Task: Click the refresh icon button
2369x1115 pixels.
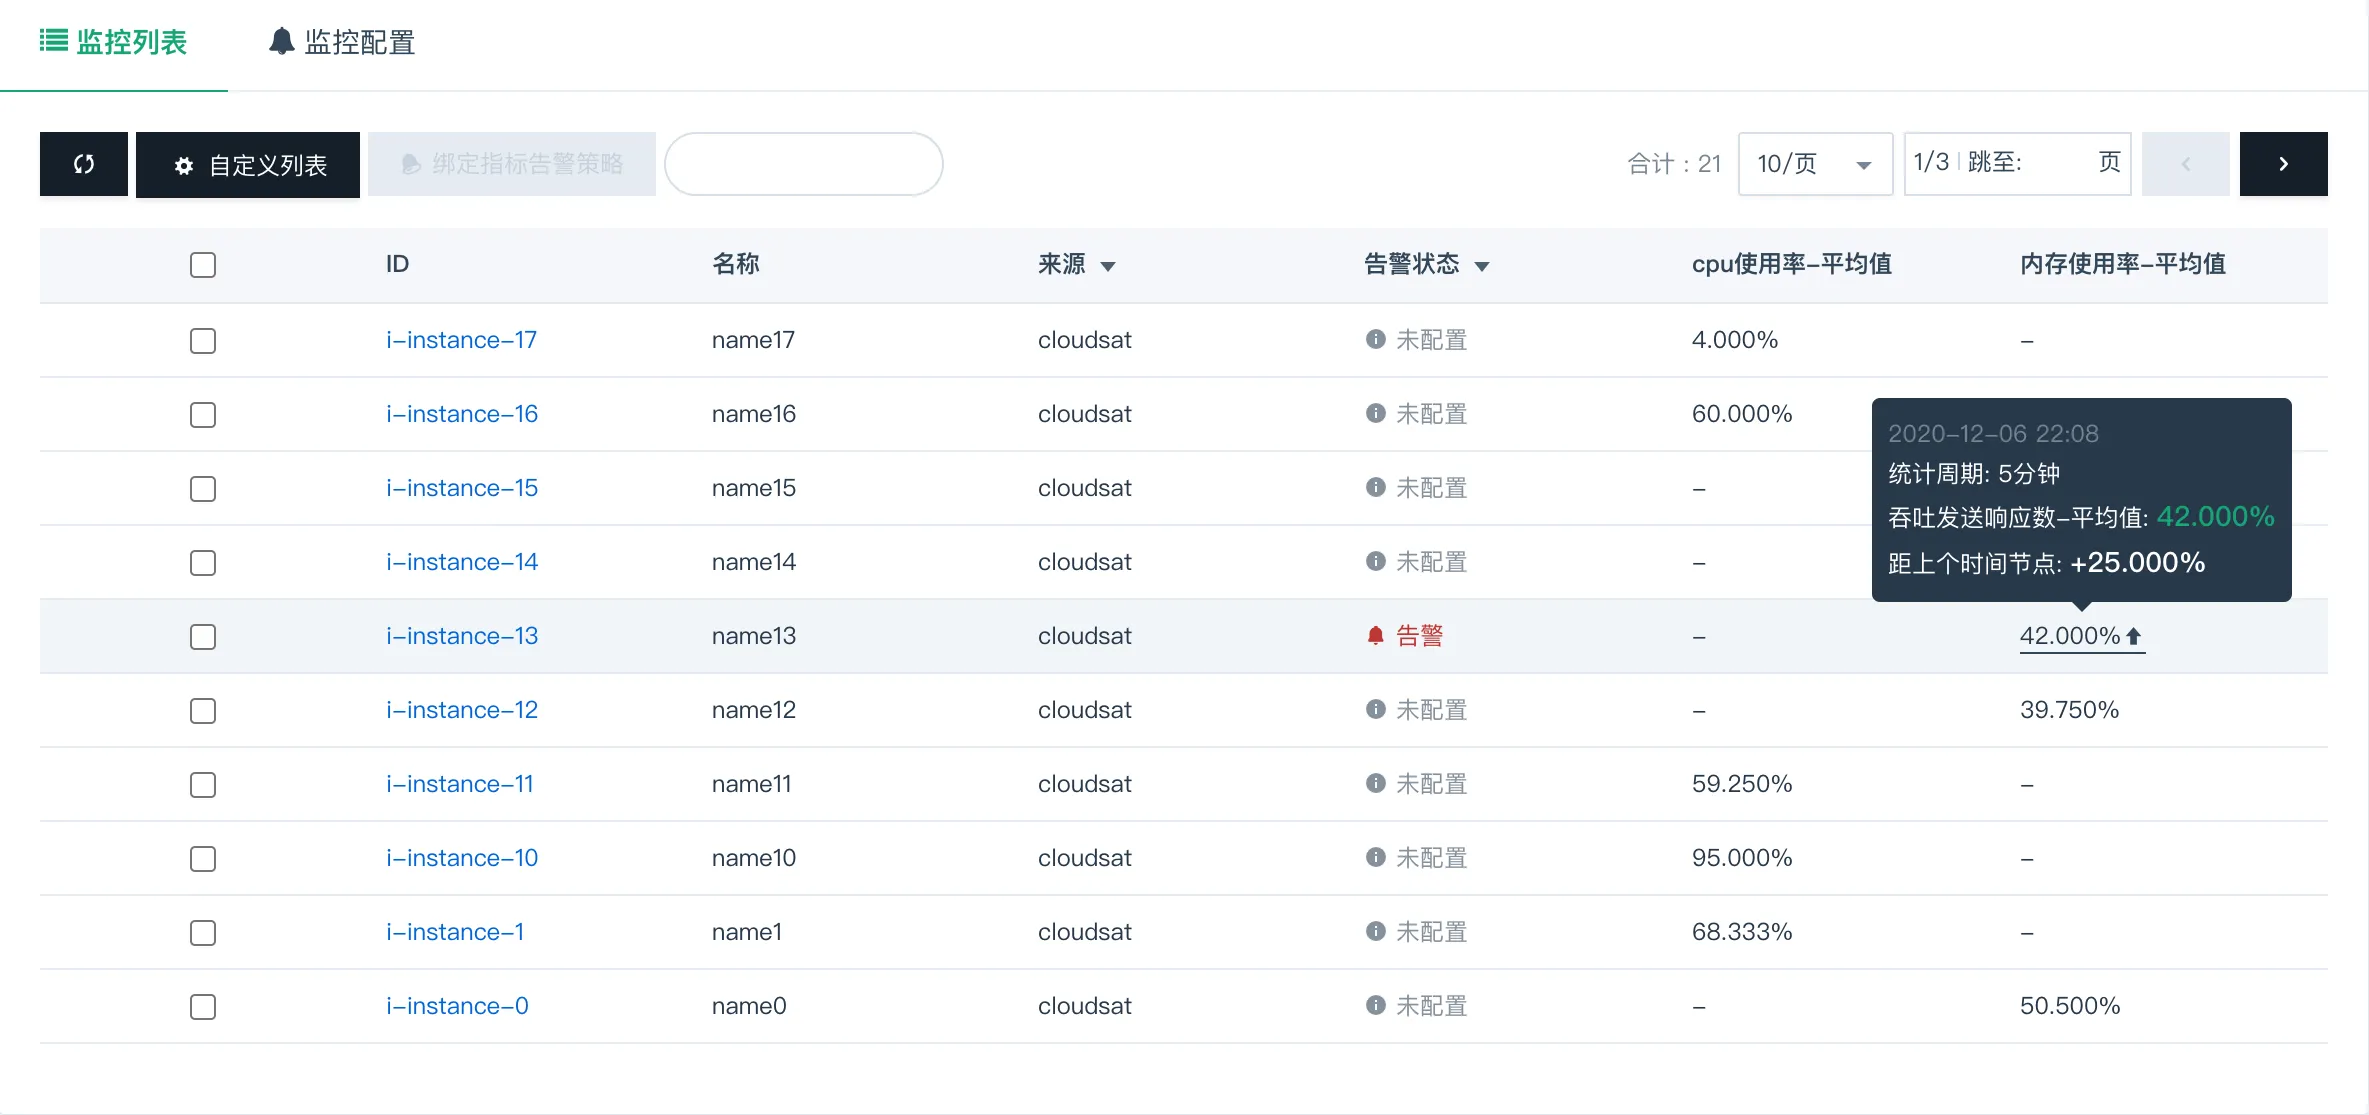Action: (x=84, y=164)
